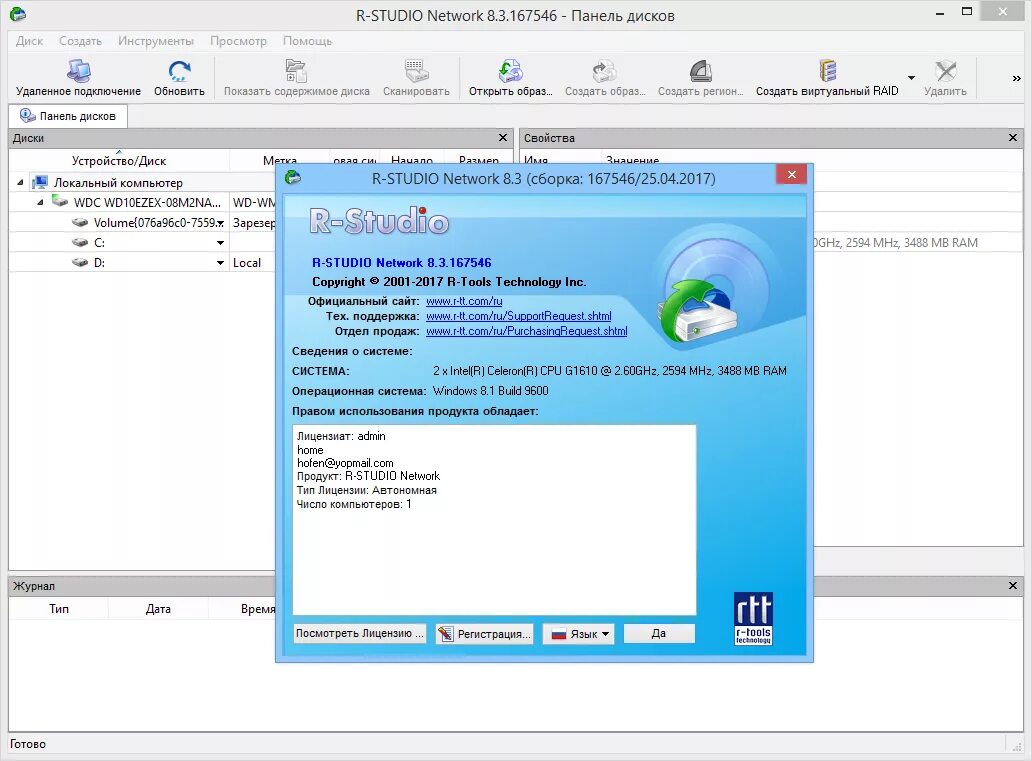The width and height of the screenshot is (1032, 761).
Task: Click the Регистрация... button
Action: point(484,634)
